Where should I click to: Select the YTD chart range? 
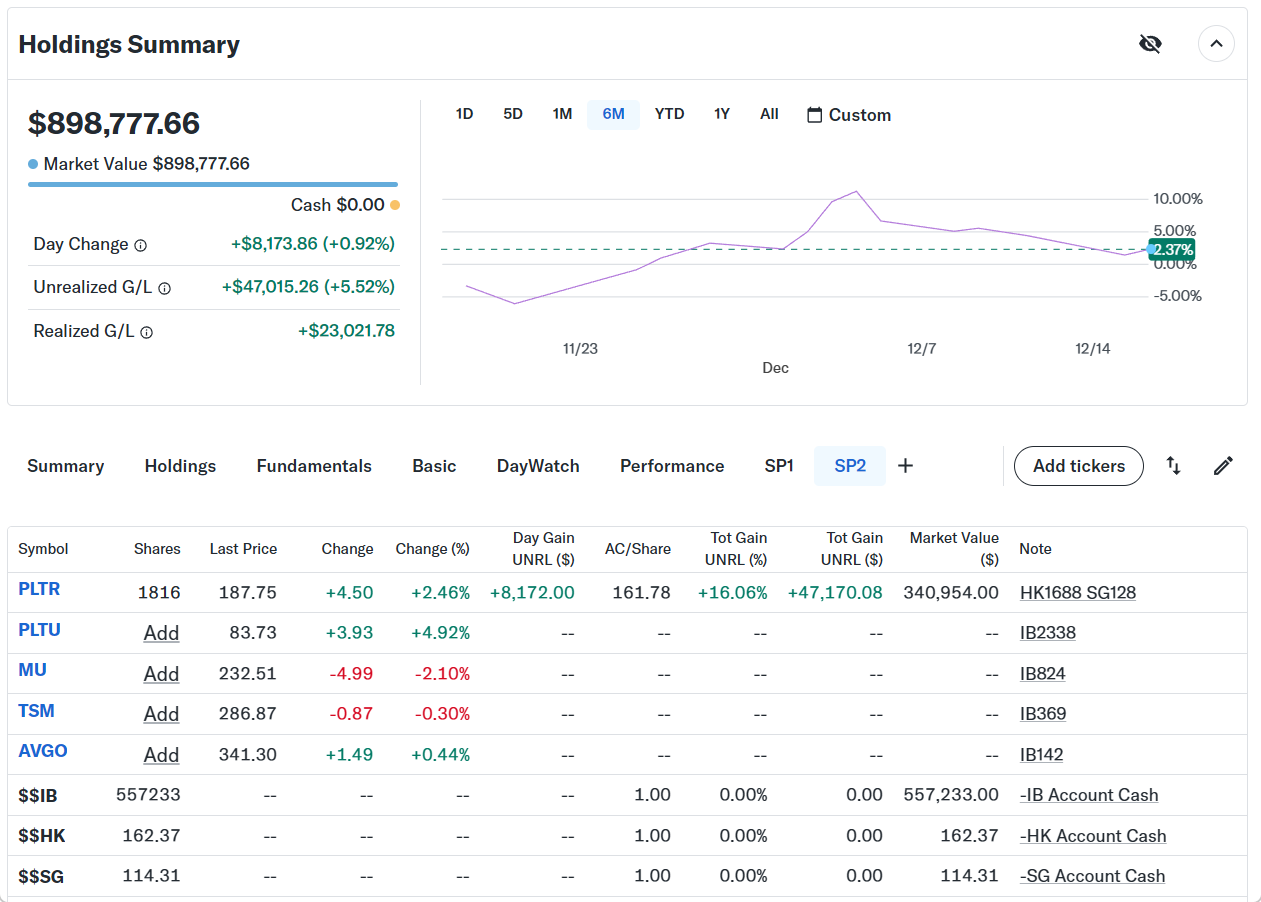(669, 114)
